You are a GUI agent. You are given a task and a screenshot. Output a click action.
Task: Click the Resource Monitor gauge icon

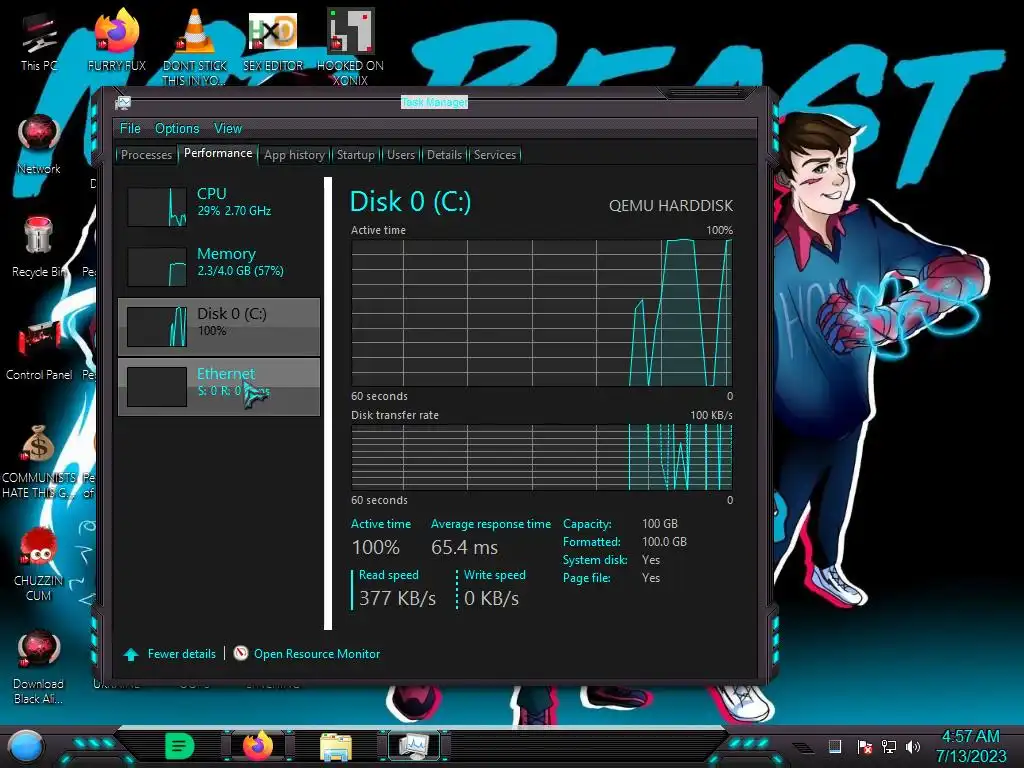point(240,653)
